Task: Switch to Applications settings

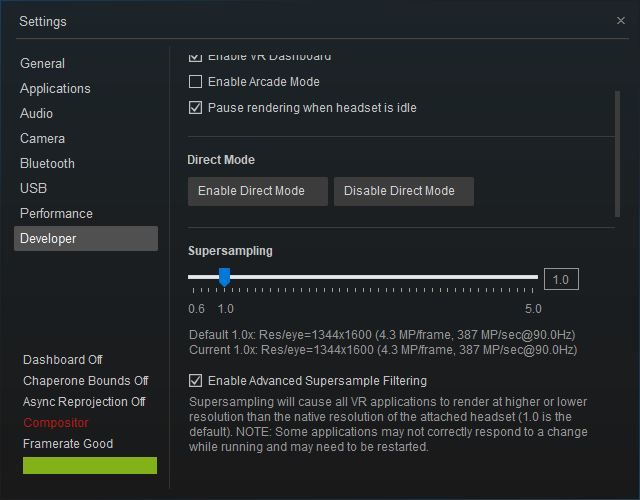Action: pyautogui.click(x=55, y=89)
